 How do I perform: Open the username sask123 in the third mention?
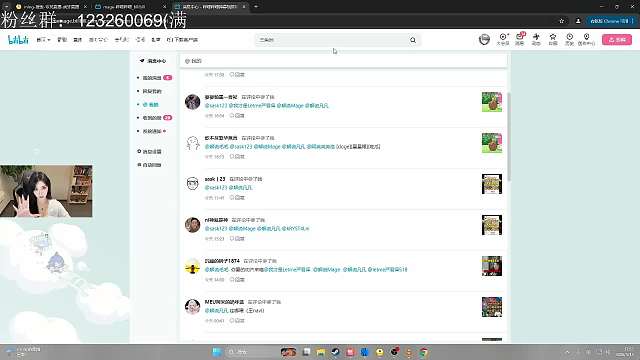(215, 179)
